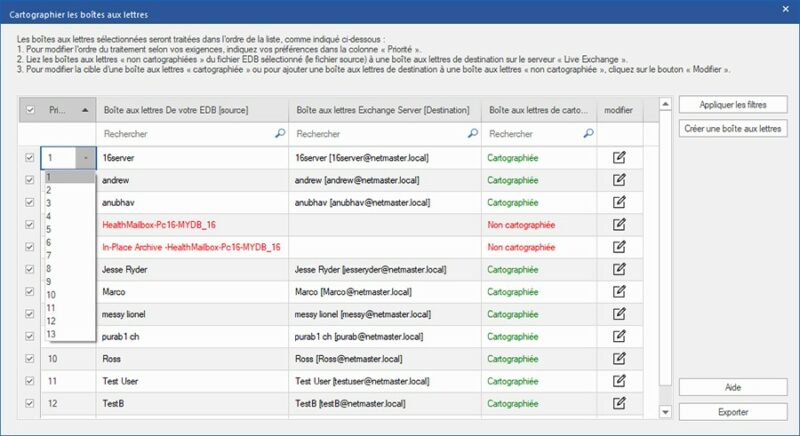Open the Aide help button

[x=733, y=387]
